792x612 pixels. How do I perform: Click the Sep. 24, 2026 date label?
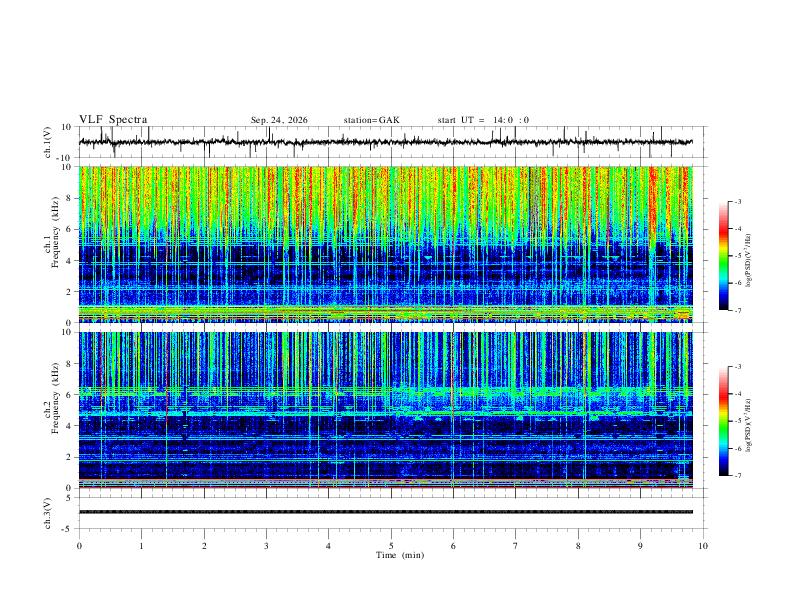tap(279, 120)
